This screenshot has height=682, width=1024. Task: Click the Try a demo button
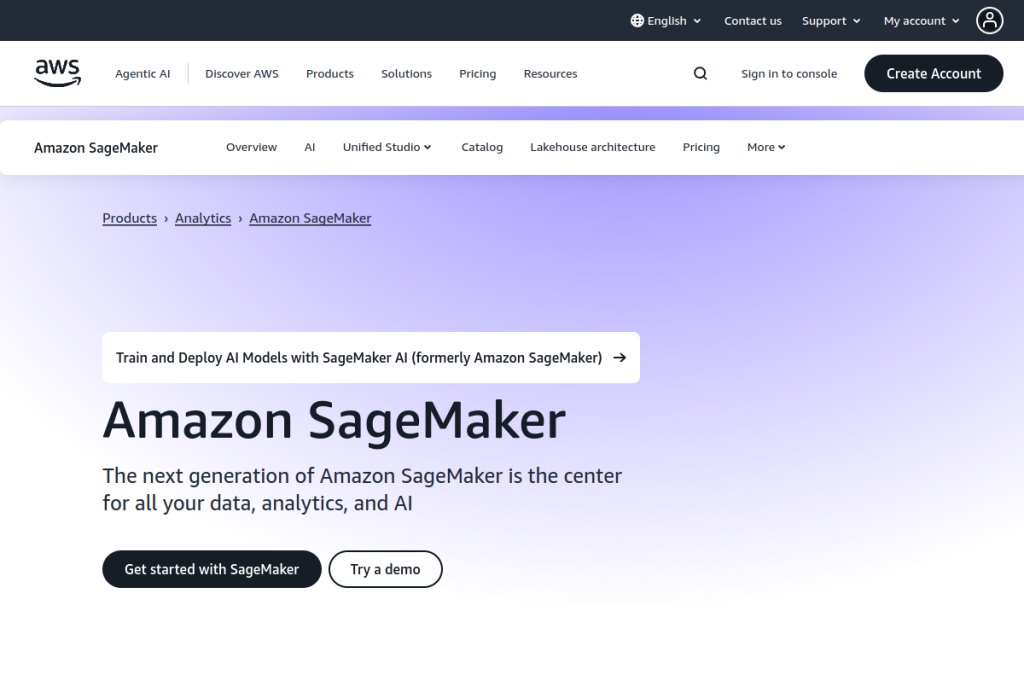tap(385, 569)
